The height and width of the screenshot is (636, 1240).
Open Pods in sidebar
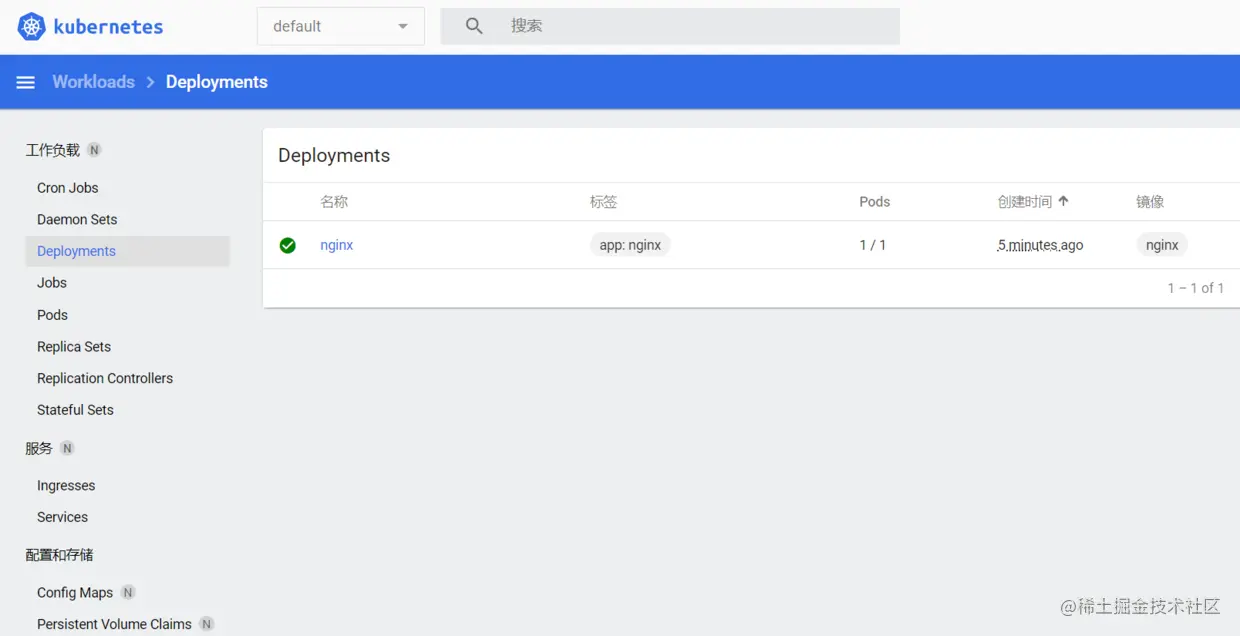pyautogui.click(x=52, y=315)
